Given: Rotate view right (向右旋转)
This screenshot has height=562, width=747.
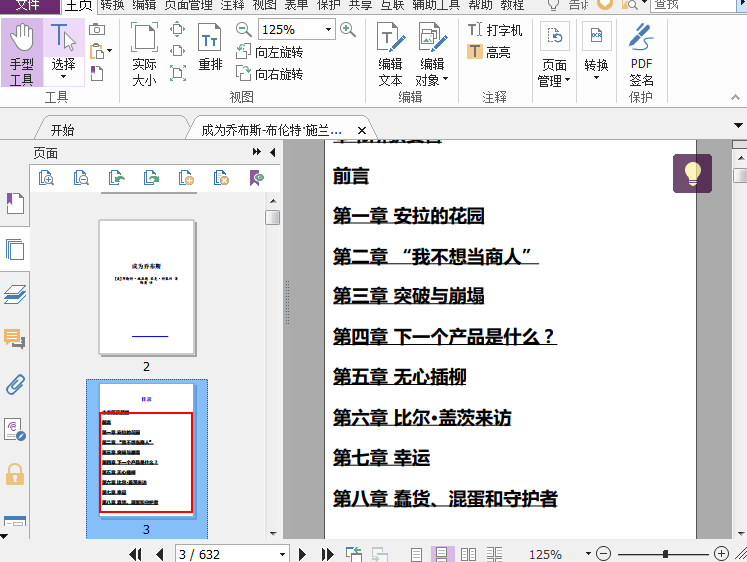Looking at the screenshot, I should (x=270, y=74).
